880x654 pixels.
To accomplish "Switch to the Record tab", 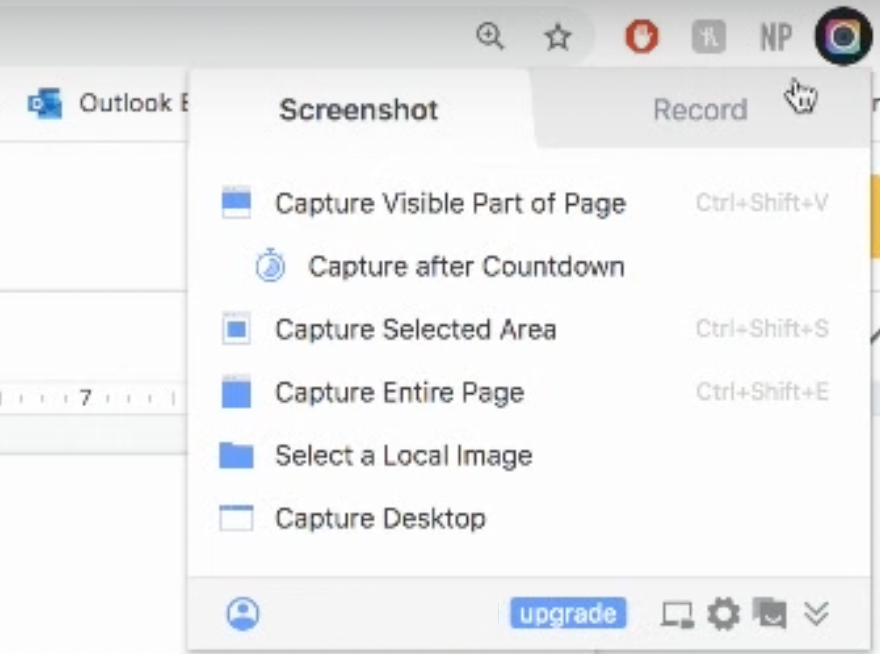I will click(x=700, y=110).
